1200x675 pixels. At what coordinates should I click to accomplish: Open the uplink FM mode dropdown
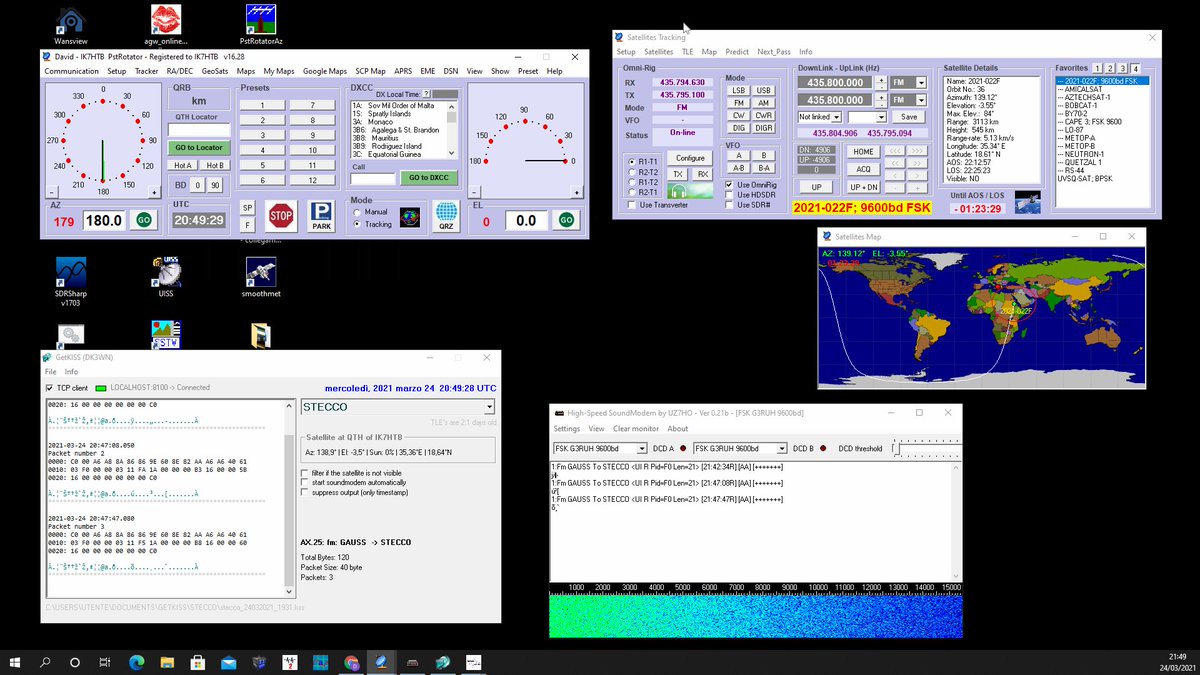(x=921, y=100)
